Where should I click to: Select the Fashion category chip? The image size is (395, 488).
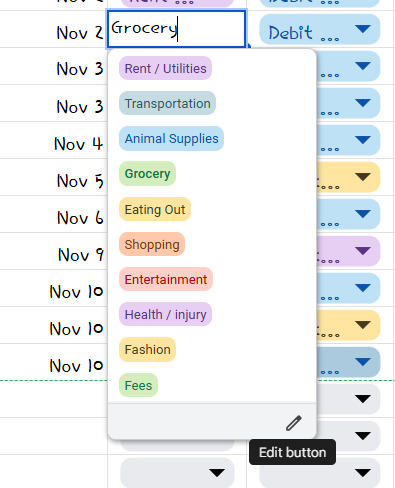click(x=147, y=350)
